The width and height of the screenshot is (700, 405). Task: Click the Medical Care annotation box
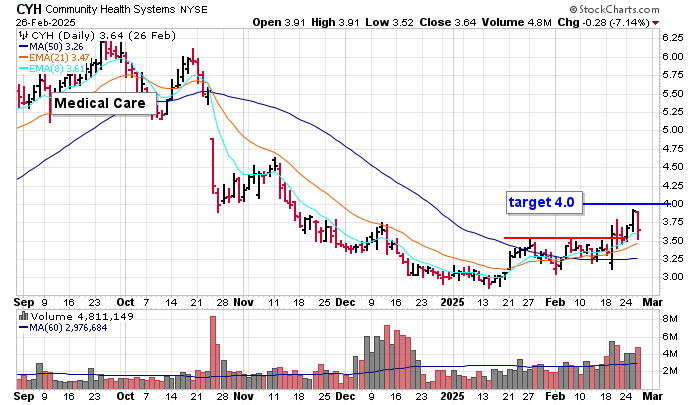coord(104,104)
